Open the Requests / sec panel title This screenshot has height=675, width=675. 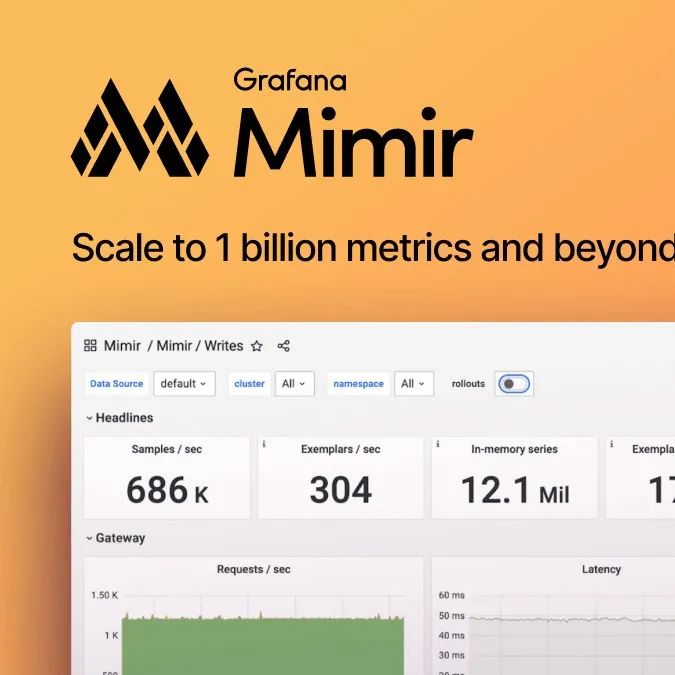tap(254, 569)
